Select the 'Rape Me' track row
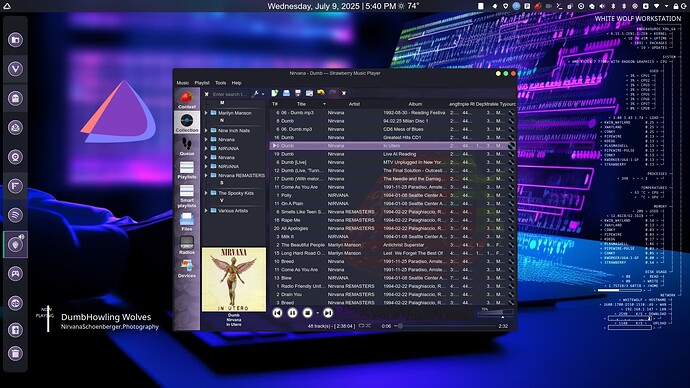 [391, 220]
